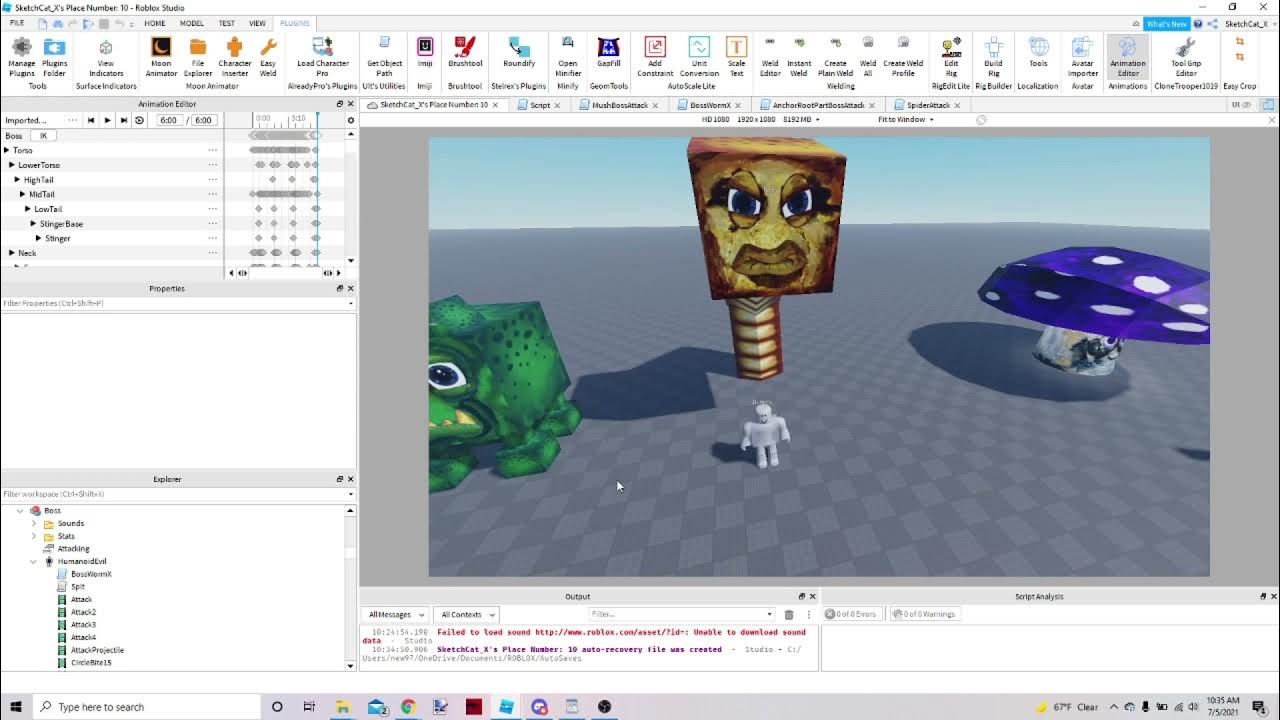Image resolution: width=1280 pixels, height=720 pixels.
Task: Open Edit Rig in RigEdit Lite
Action: [951, 57]
